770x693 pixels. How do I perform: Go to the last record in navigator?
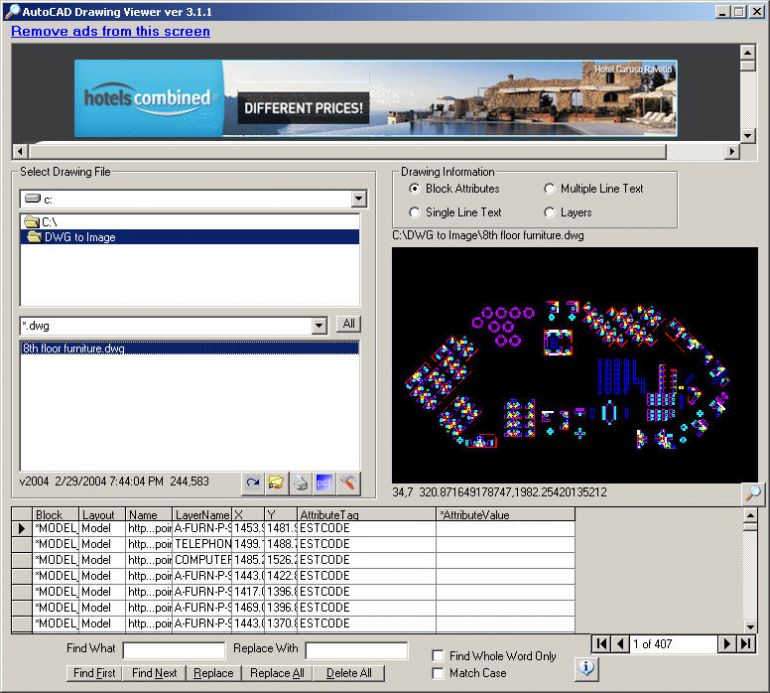[x=746, y=644]
